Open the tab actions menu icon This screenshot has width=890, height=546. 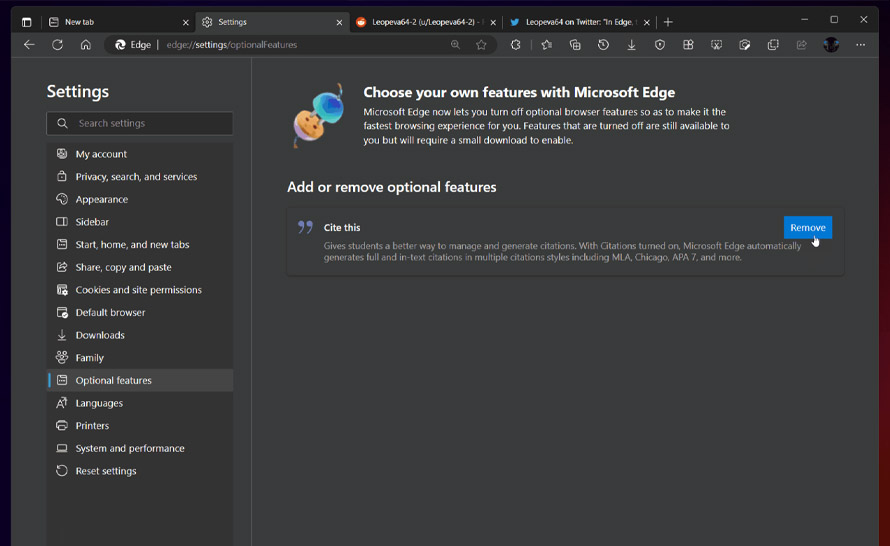[27, 22]
